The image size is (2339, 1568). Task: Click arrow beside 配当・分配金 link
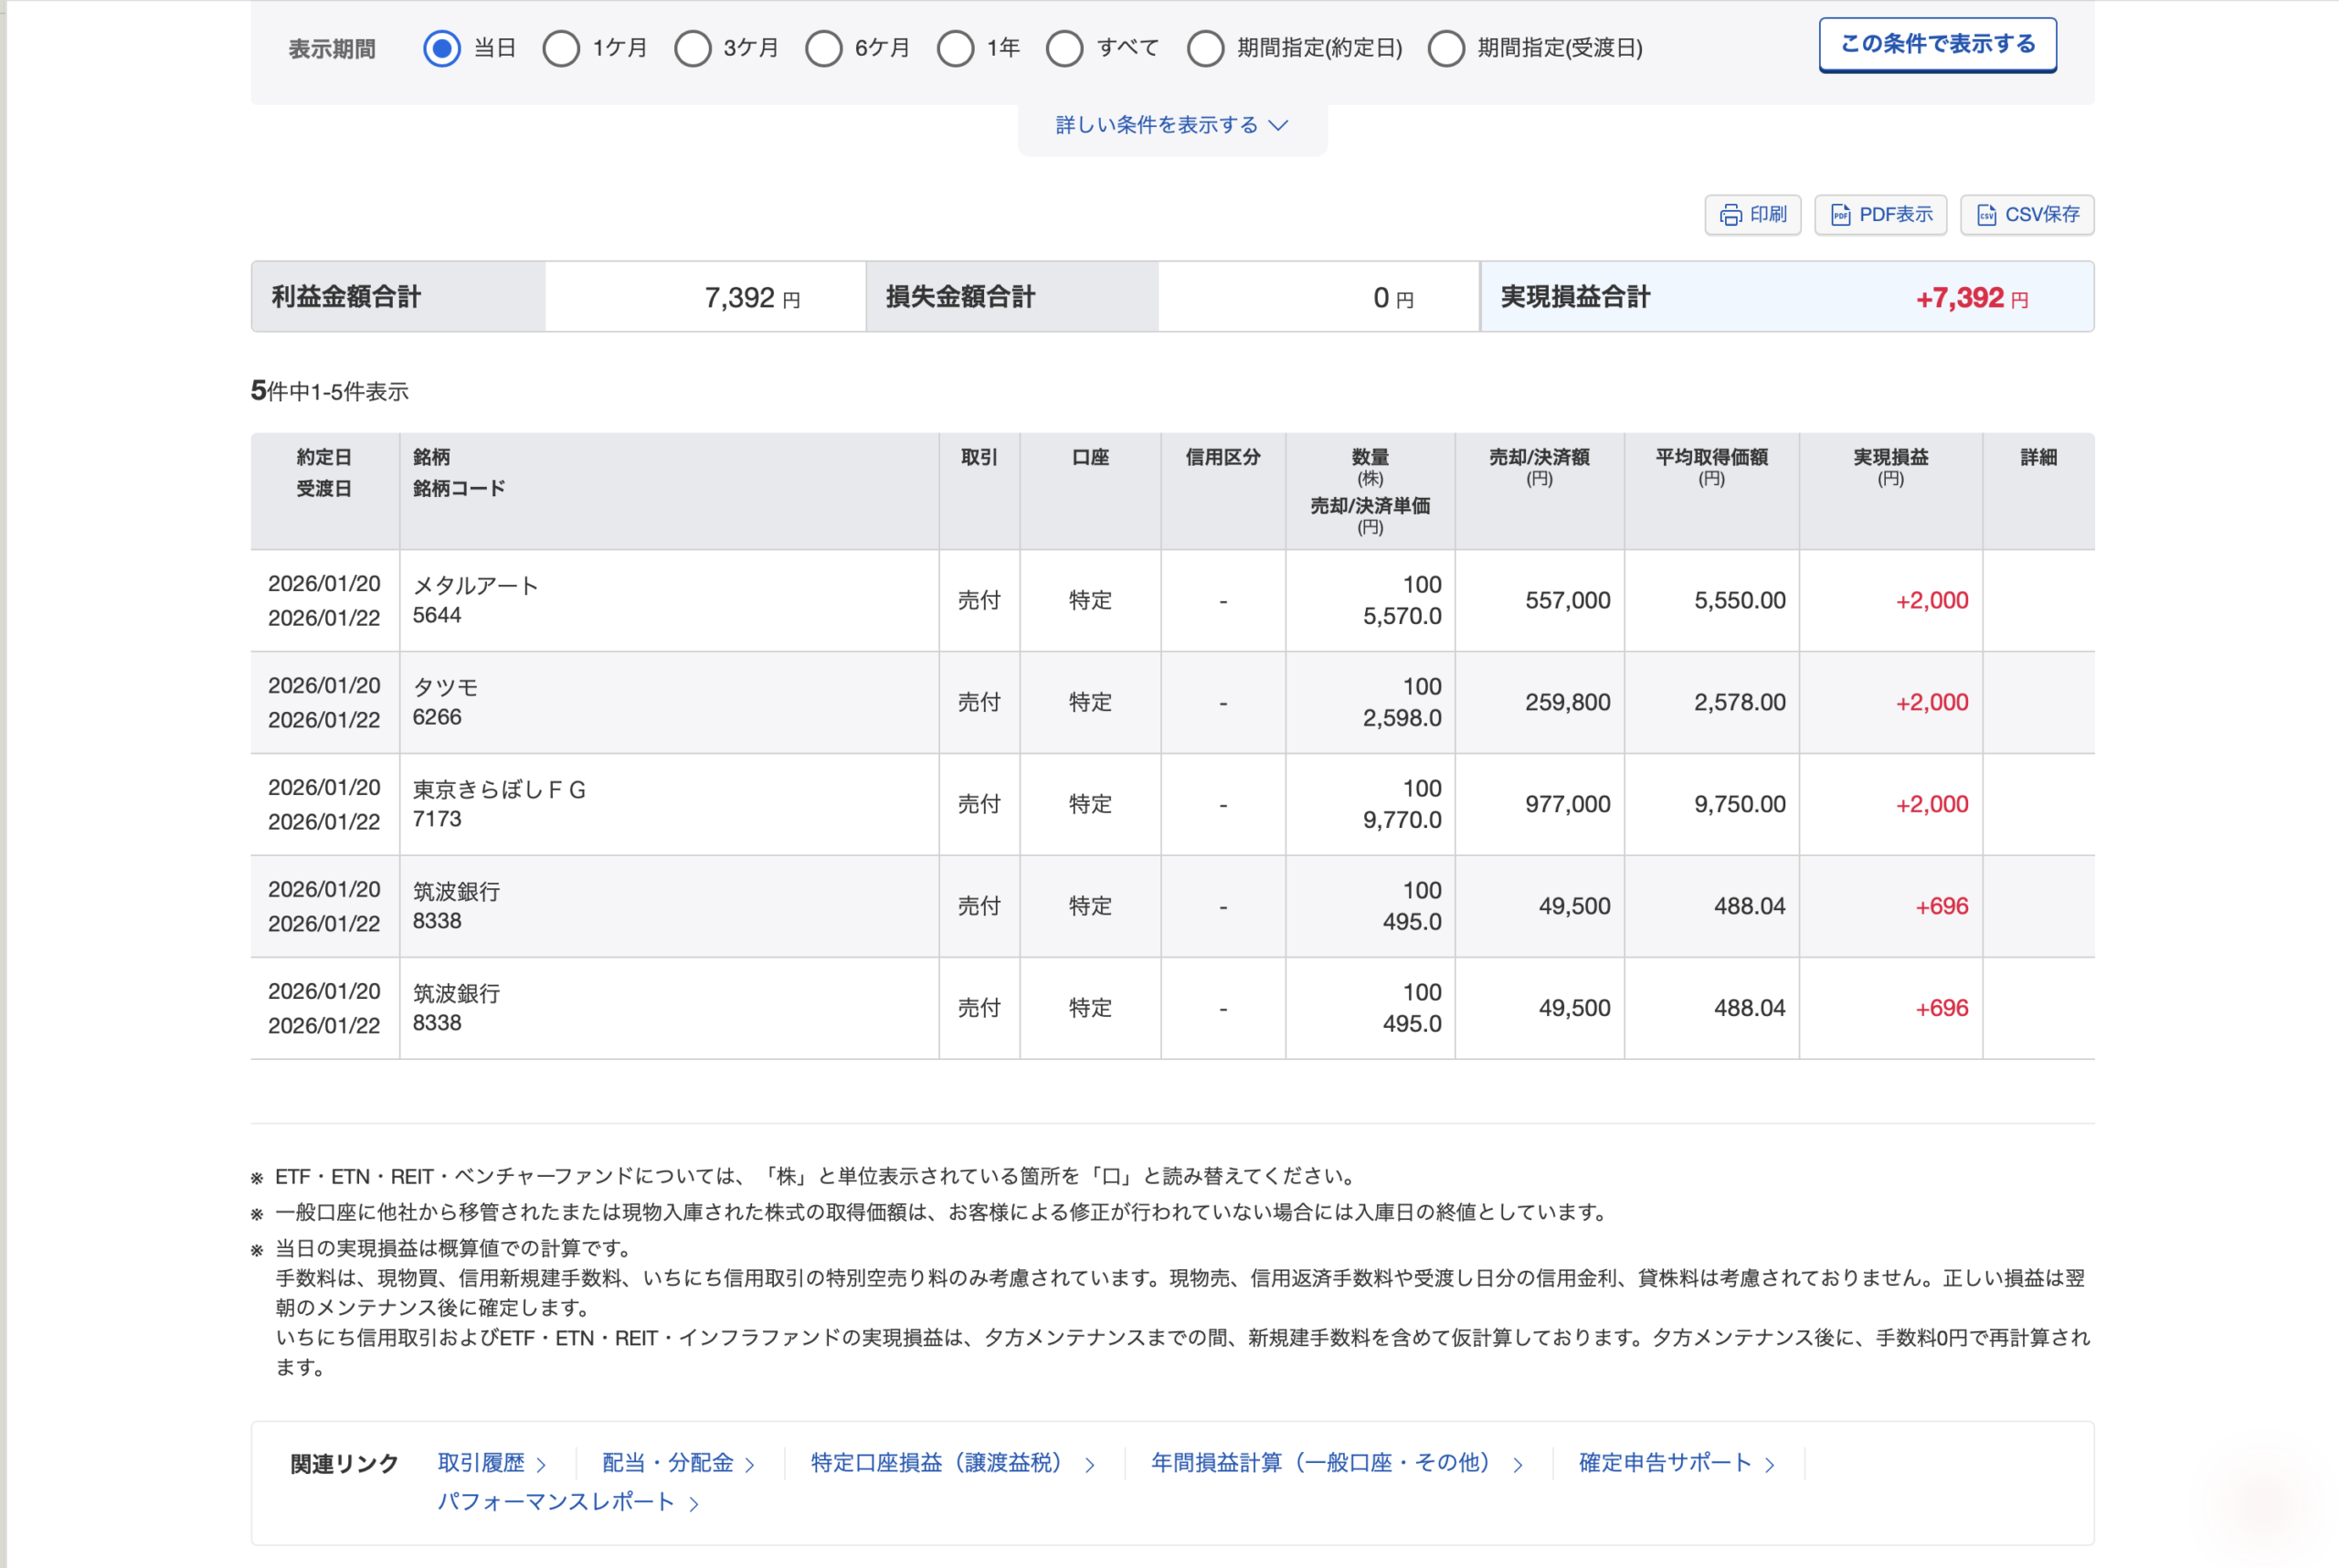point(750,1465)
